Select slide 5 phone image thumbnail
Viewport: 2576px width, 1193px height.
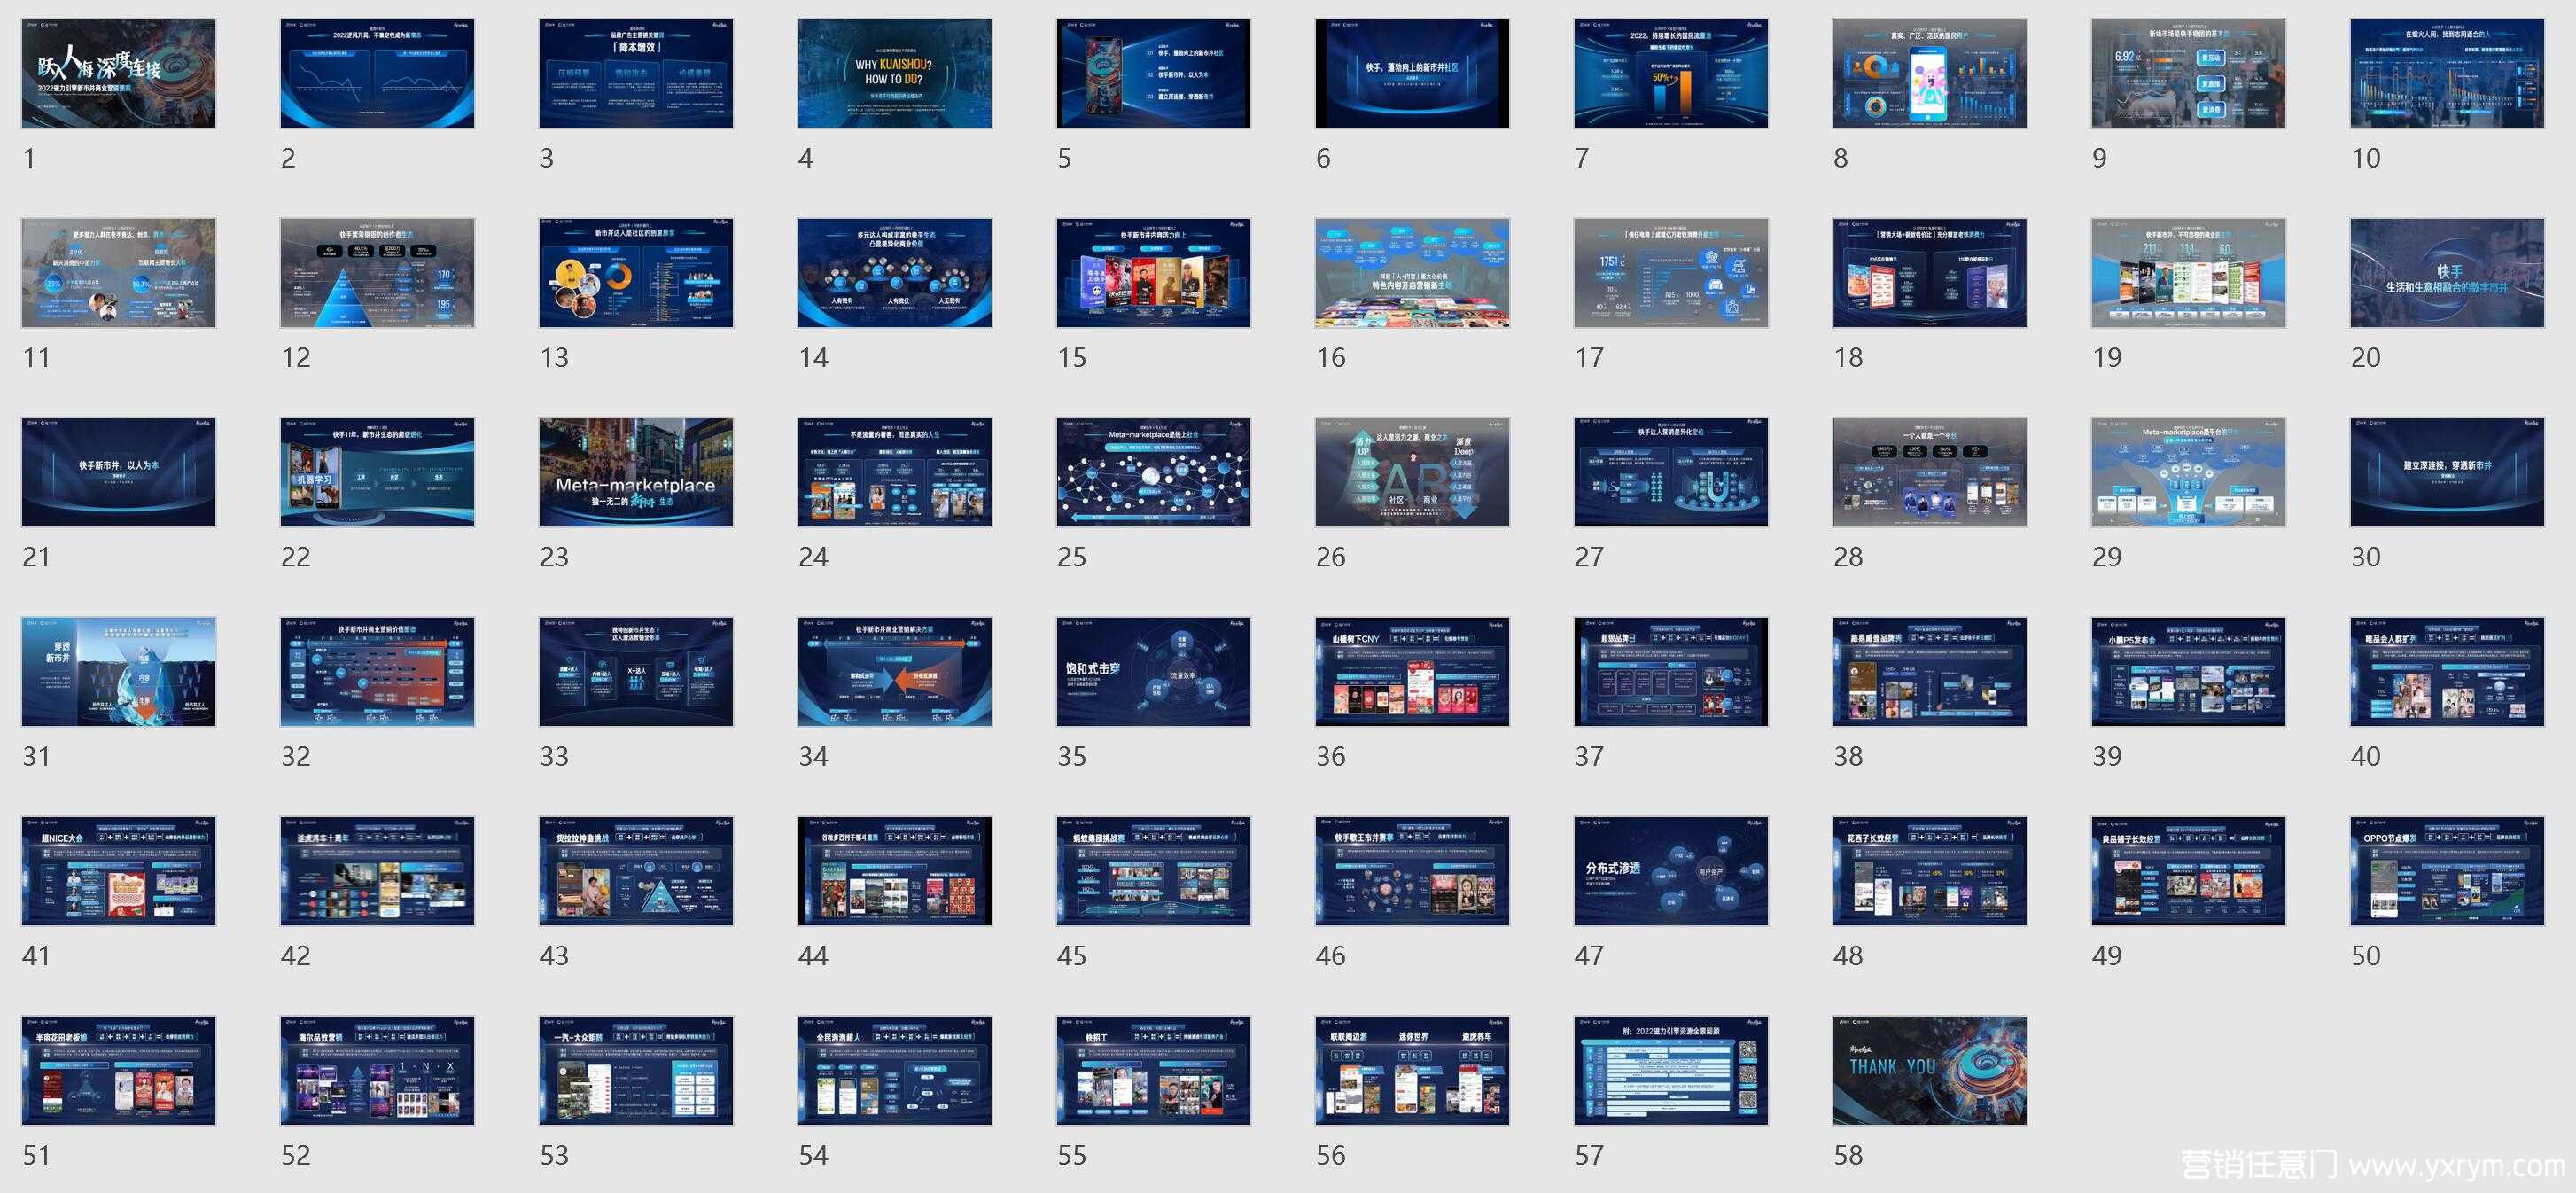[x=1153, y=73]
